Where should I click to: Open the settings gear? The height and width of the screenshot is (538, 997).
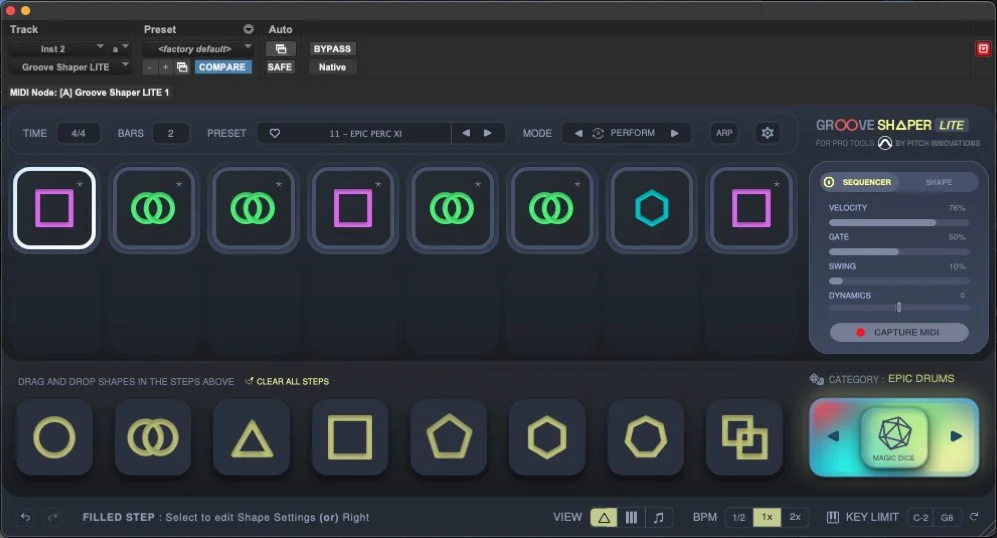[x=767, y=133]
